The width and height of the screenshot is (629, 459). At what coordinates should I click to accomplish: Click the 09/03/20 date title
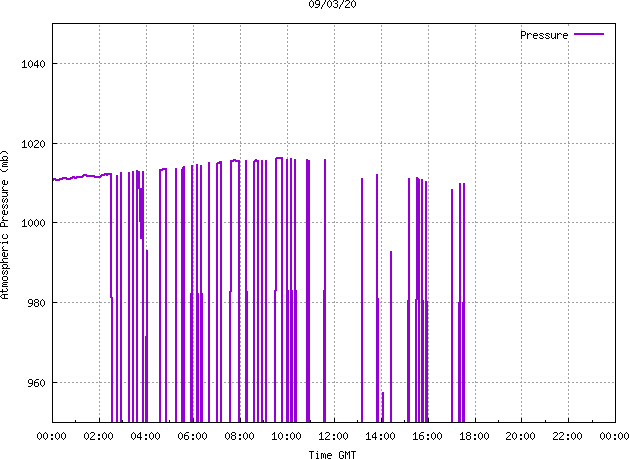[x=333, y=5]
